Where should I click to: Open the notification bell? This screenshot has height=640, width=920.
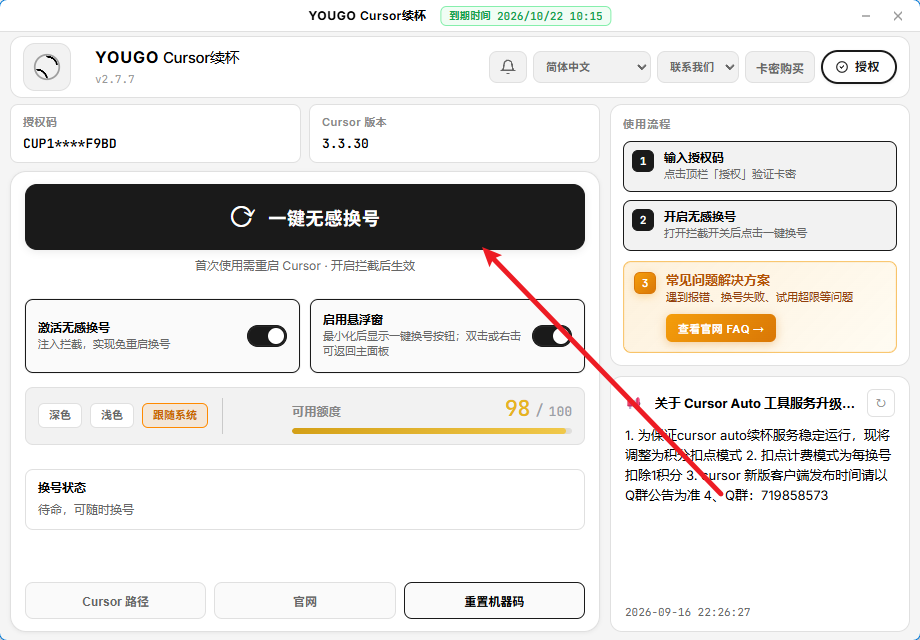[508, 67]
